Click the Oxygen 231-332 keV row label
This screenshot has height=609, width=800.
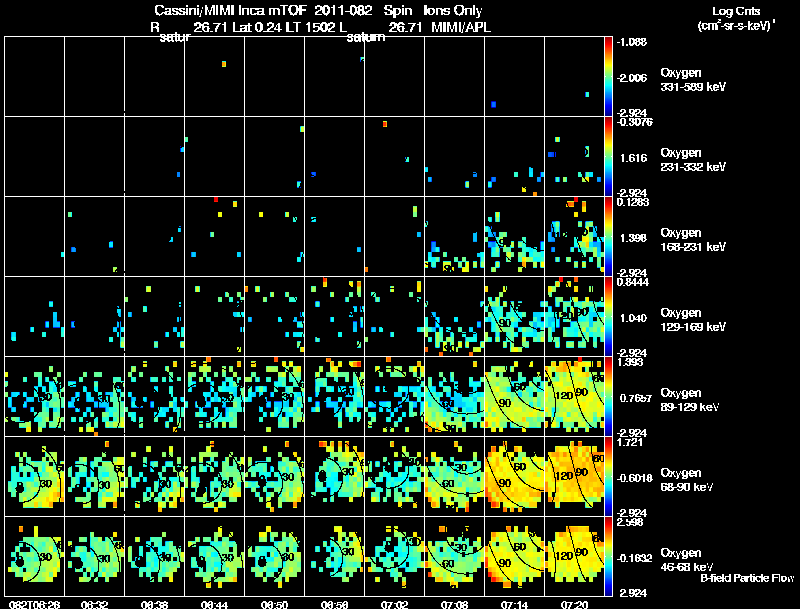(x=693, y=160)
